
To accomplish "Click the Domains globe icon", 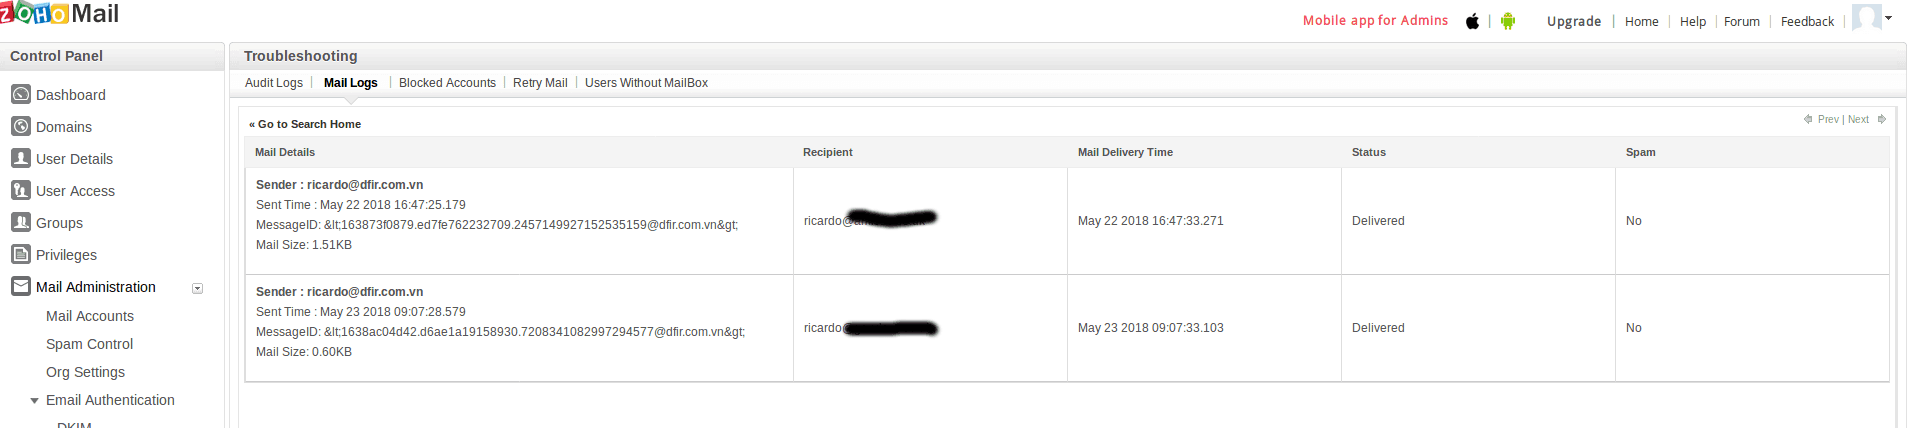I will (21, 126).
